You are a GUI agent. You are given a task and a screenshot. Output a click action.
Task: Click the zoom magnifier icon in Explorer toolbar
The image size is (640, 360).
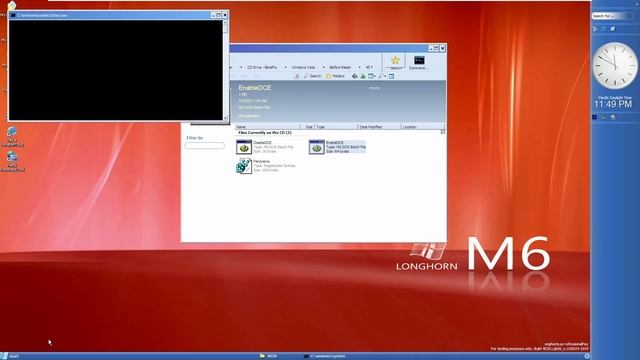(x=380, y=76)
